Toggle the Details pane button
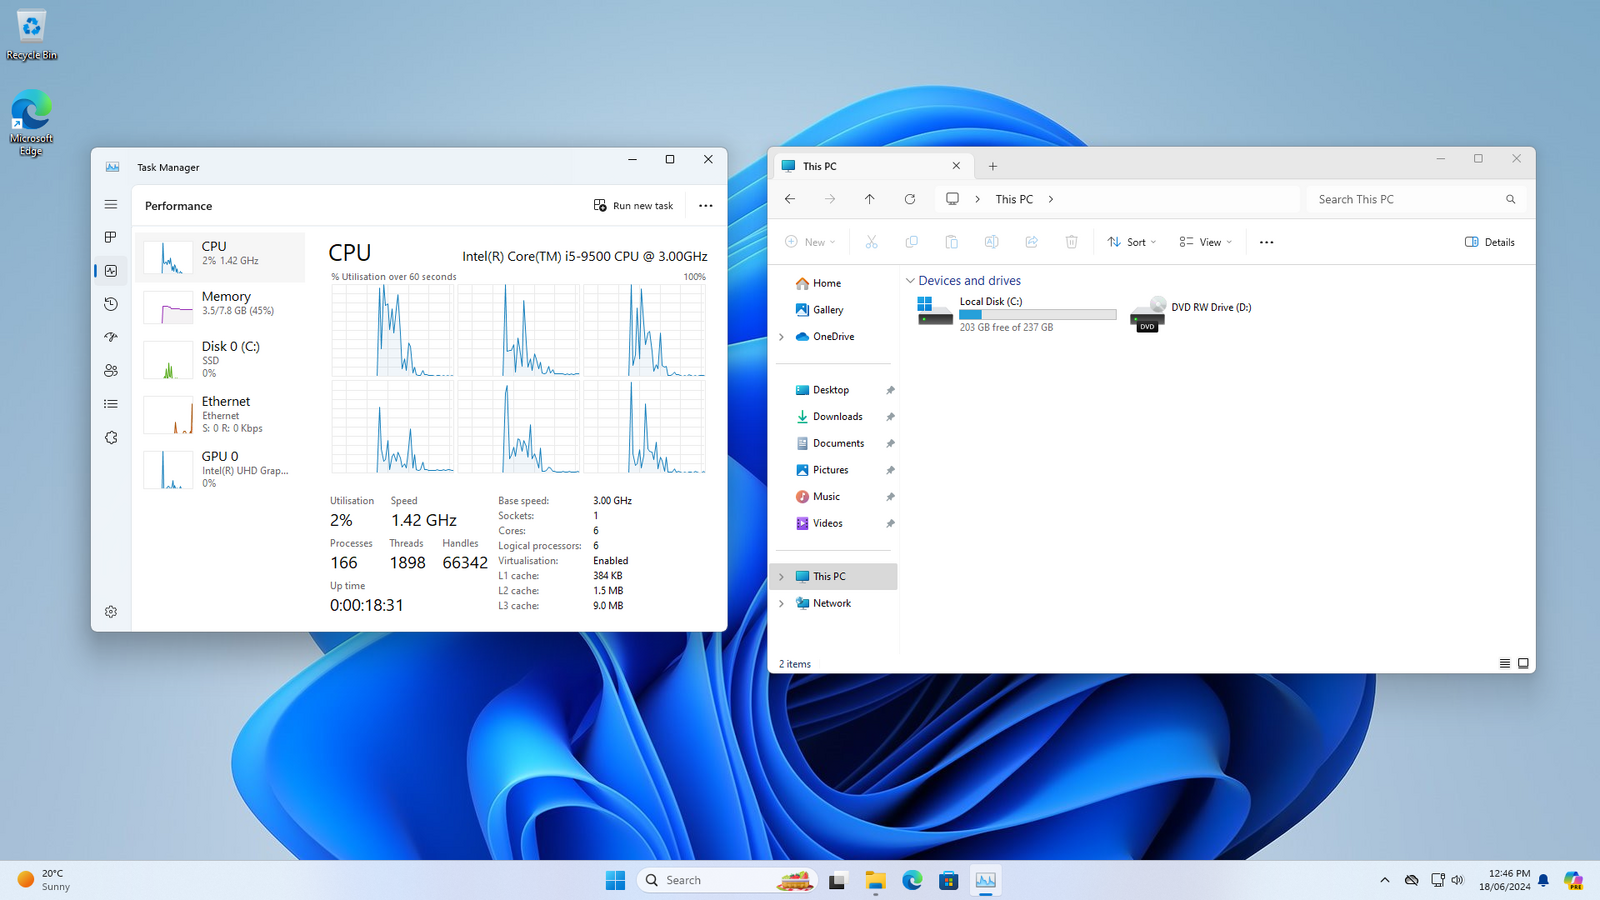The width and height of the screenshot is (1600, 900). click(1490, 242)
